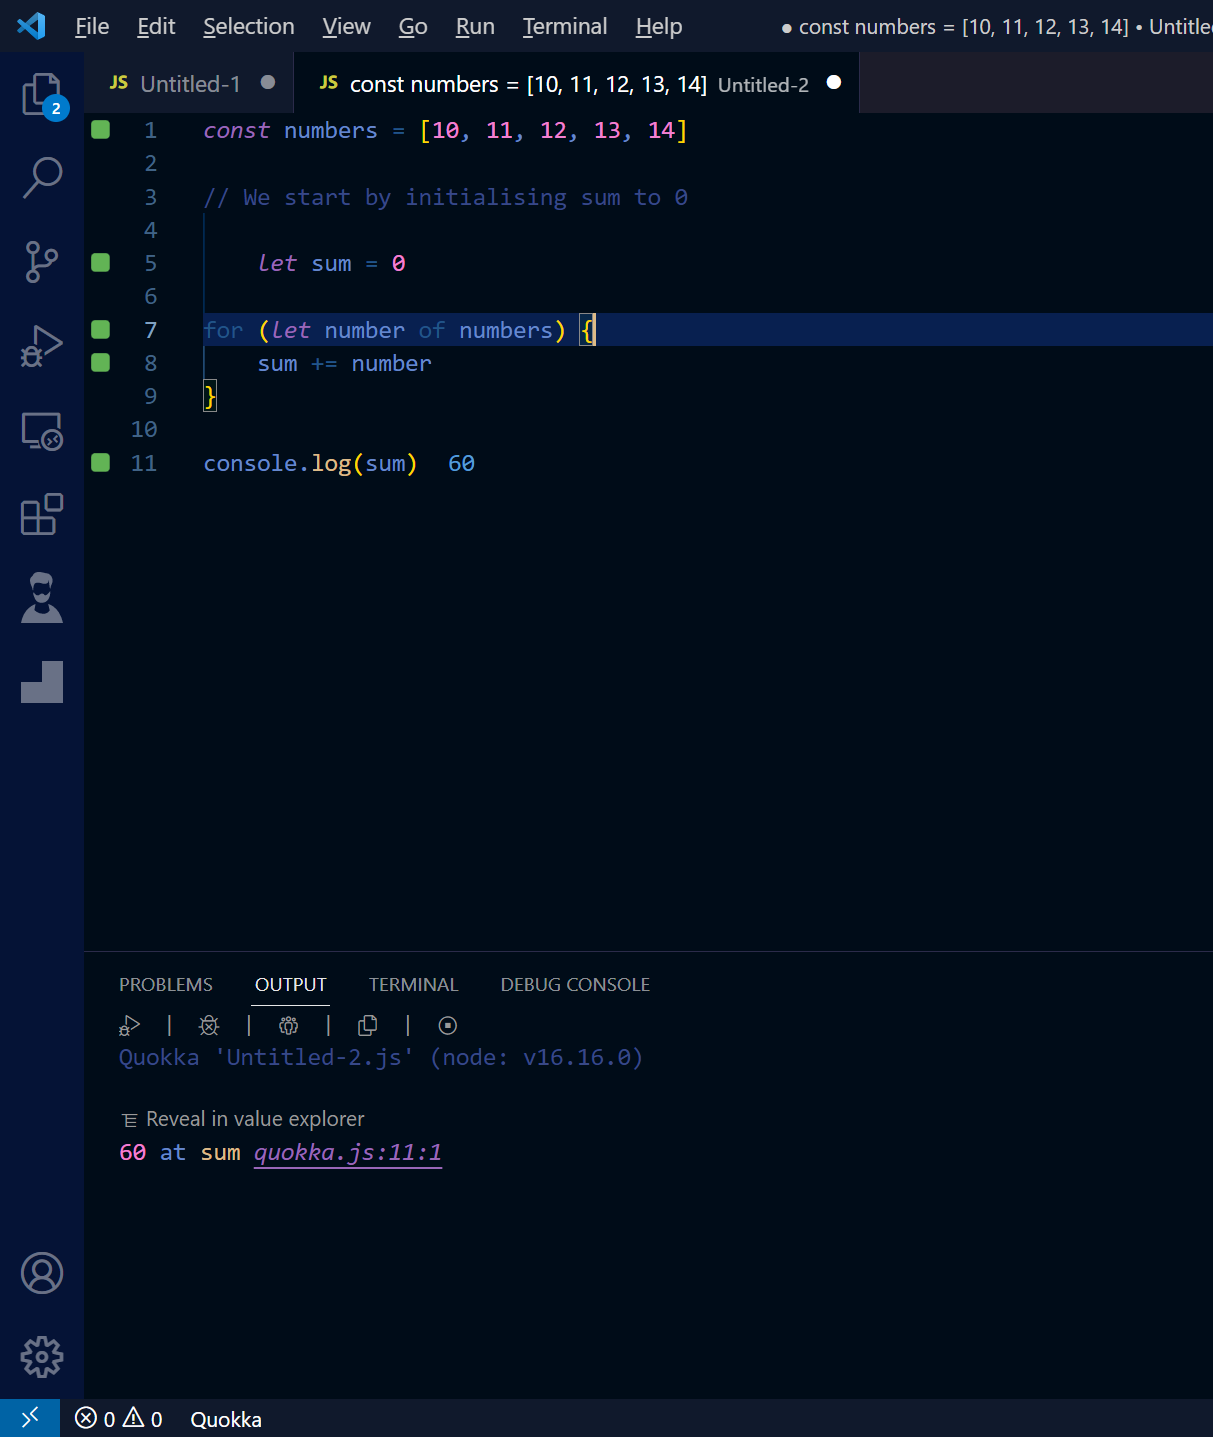Image resolution: width=1213 pixels, height=1437 pixels.
Task: Click the copy icon in Quokka output toolbar
Action: coord(368,1025)
